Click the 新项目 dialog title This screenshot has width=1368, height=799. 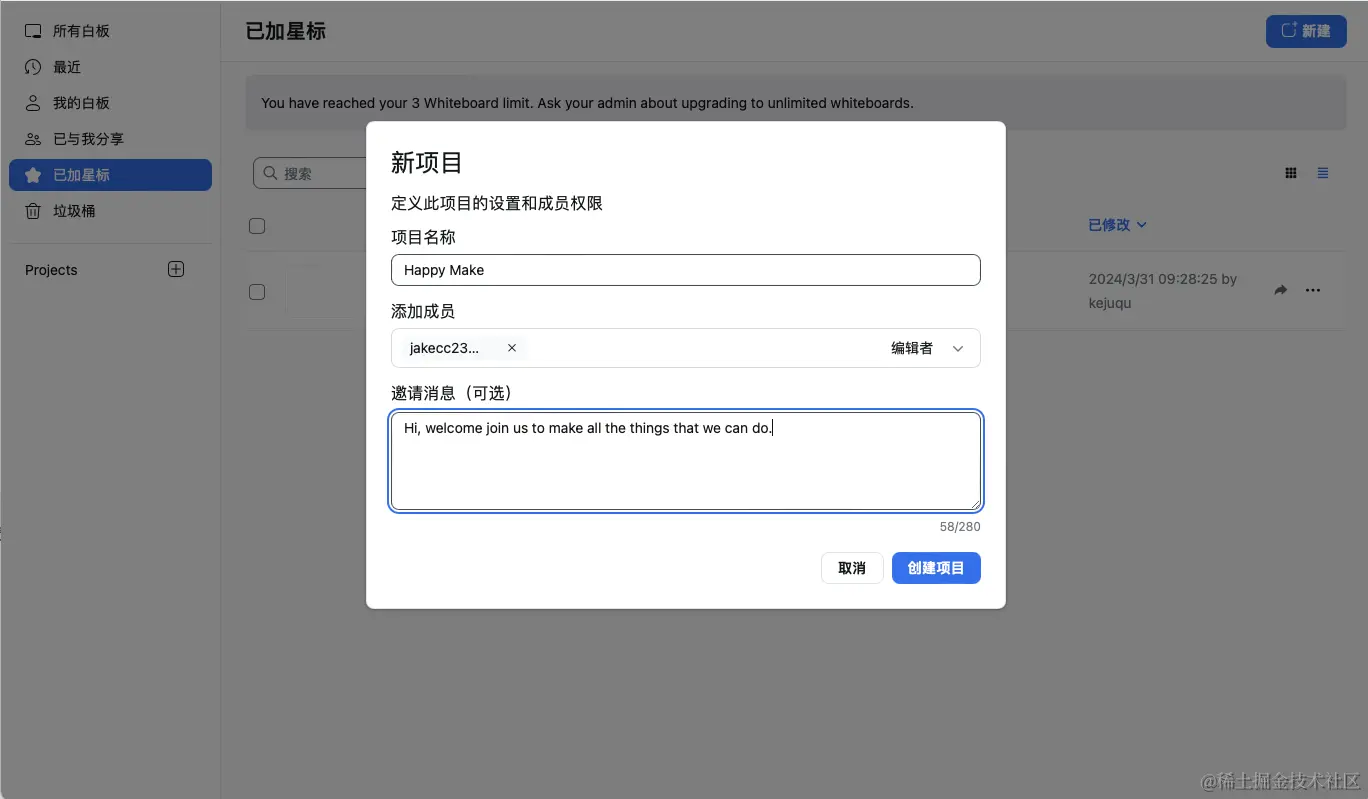click(427, 163)
